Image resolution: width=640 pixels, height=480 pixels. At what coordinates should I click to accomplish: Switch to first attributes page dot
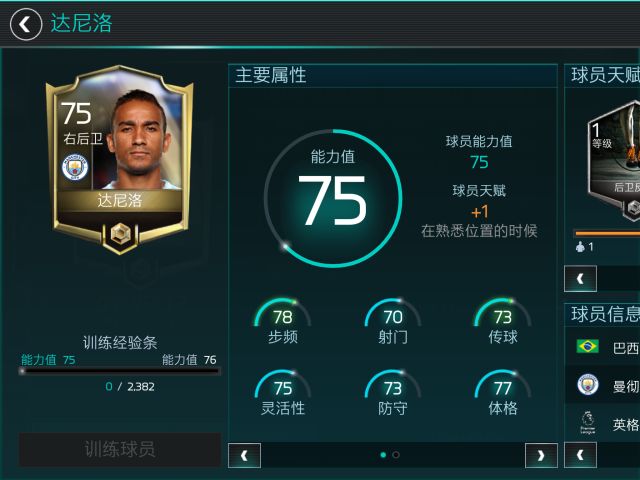(383, 455)
